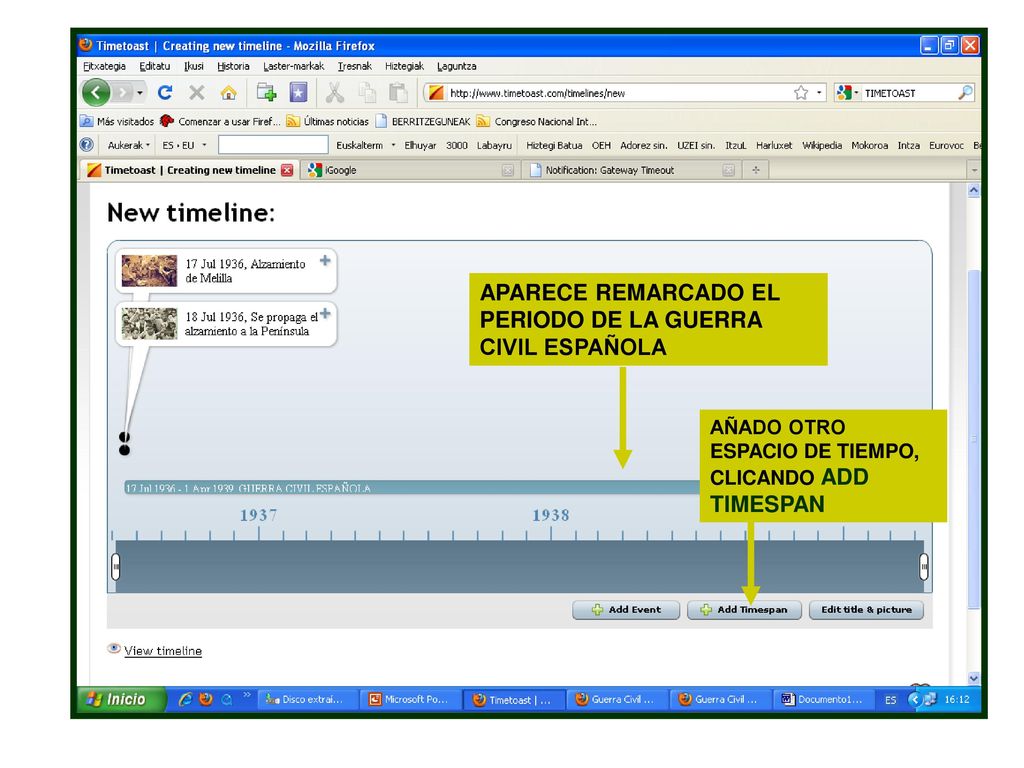Expand the 18 Jul 1936 event plus
Viewport: 1024px width, 768px height.
point(325,313)
